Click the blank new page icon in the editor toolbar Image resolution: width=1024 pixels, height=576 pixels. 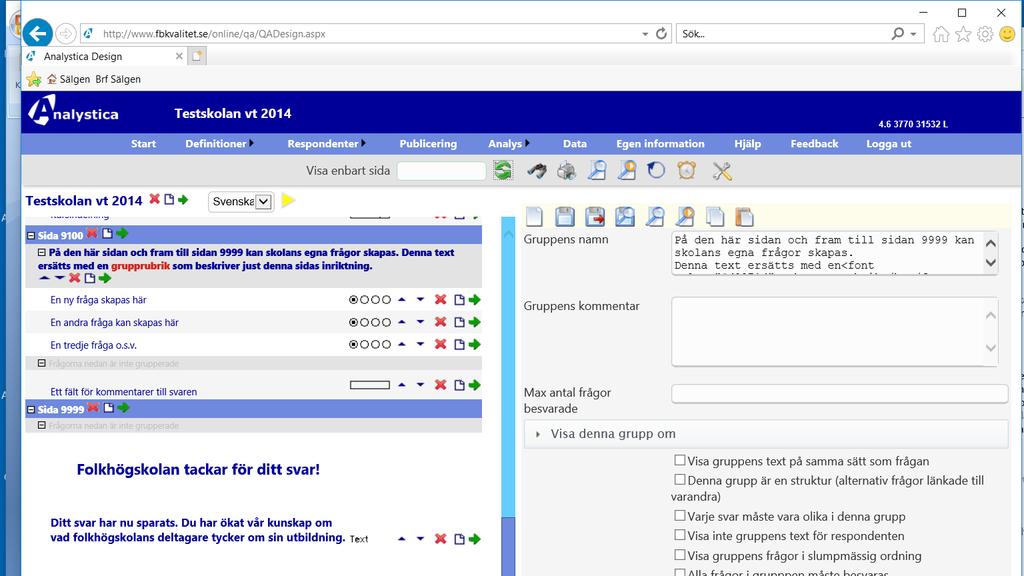point(534,216)
